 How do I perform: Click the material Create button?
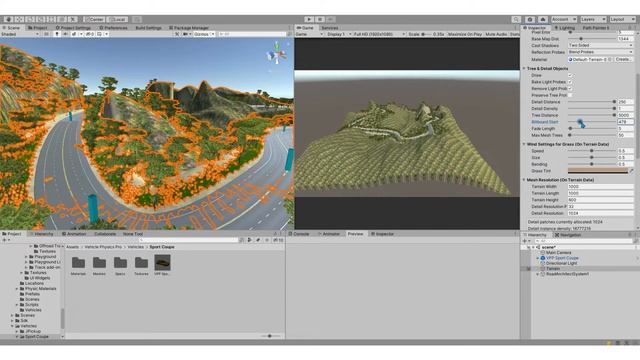coord(623,59)
